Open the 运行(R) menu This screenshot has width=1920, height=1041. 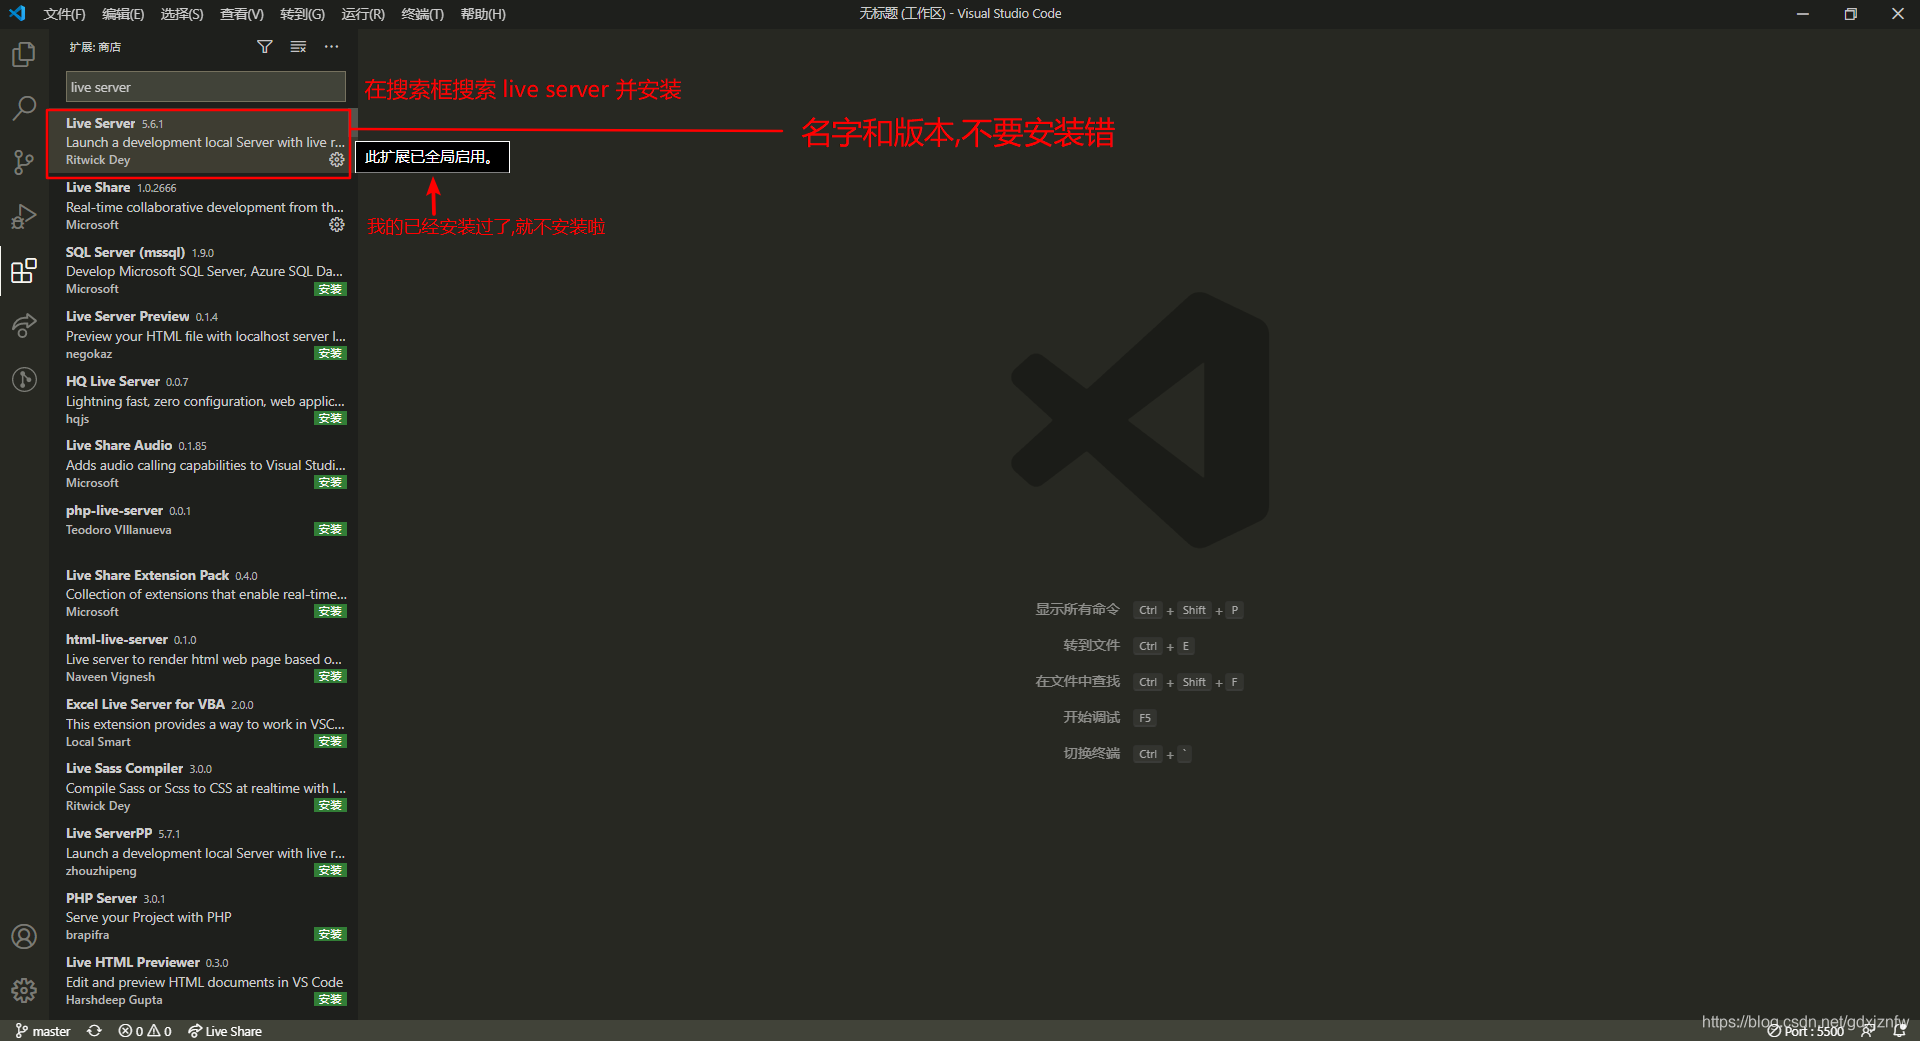[363, 14]
